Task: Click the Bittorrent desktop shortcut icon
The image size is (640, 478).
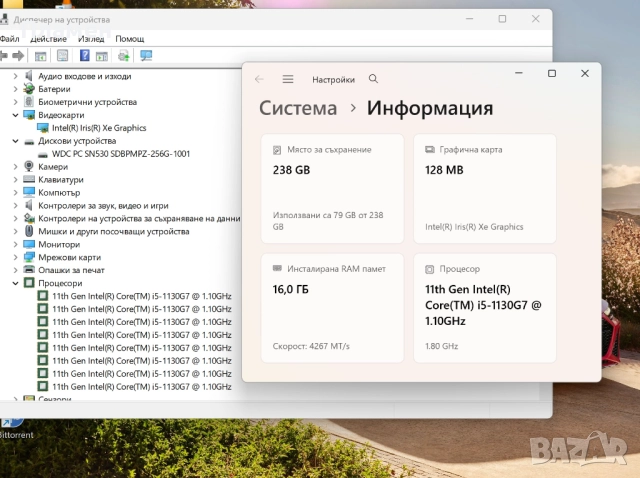Action: [11, 422]
